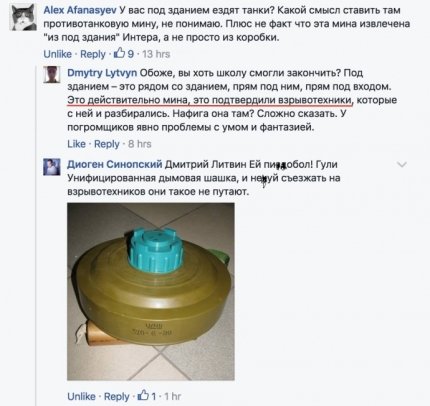Screen dimensions: 430x406
Task: Click thumbs-up icon showing 1 like
Action: pos(143,395)
